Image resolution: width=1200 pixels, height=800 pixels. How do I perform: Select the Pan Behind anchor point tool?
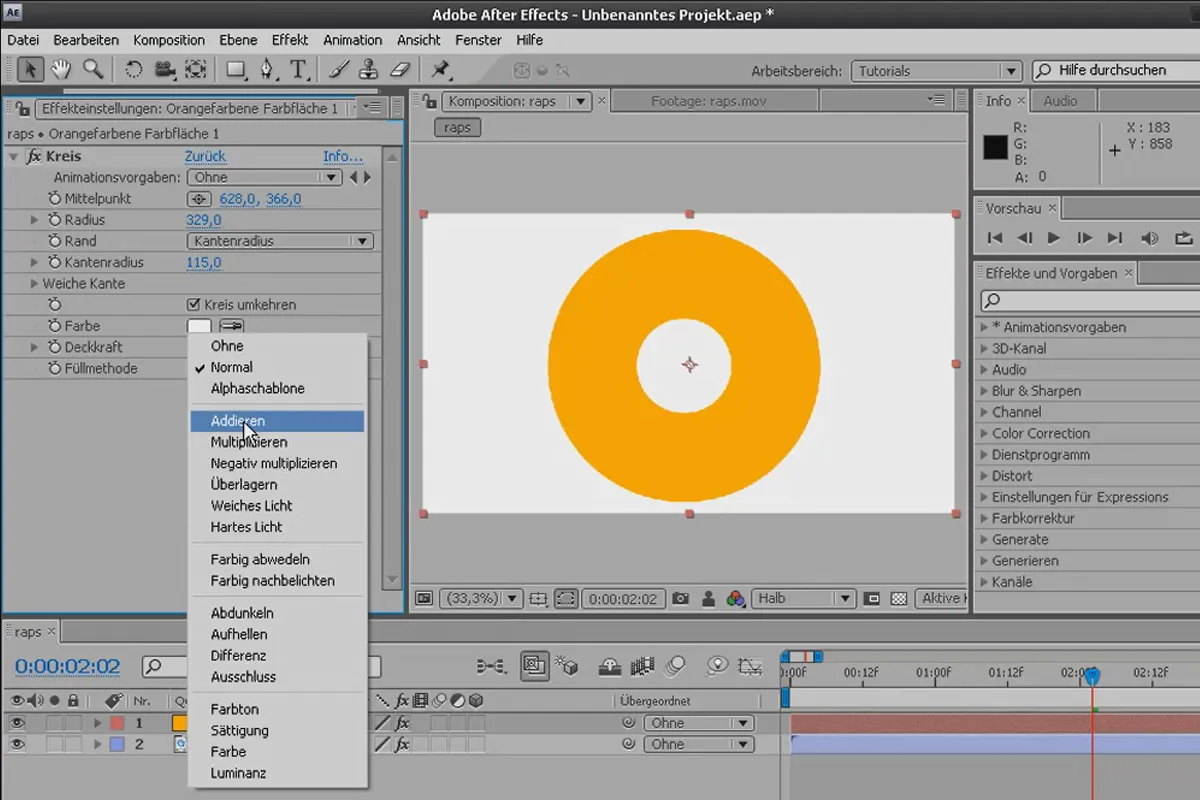point(196,69)
